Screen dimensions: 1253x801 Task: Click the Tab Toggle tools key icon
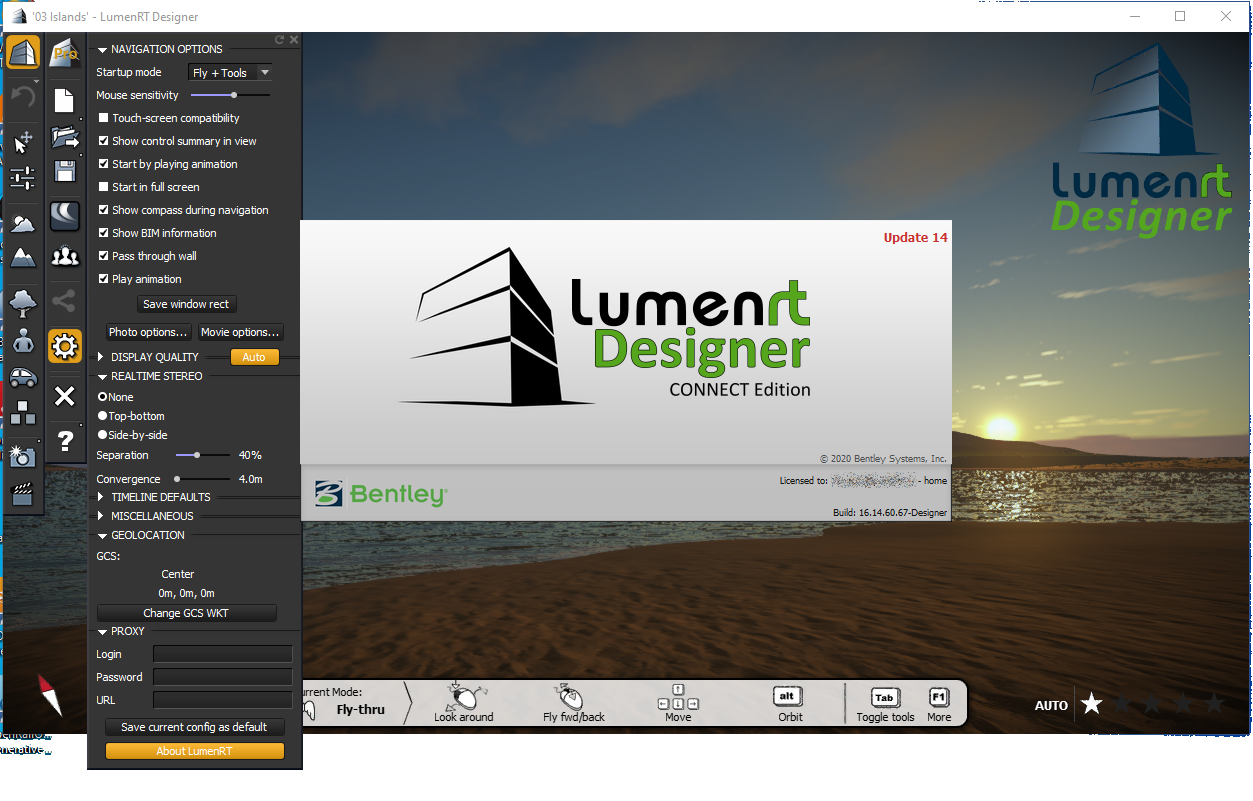(884, 697)
